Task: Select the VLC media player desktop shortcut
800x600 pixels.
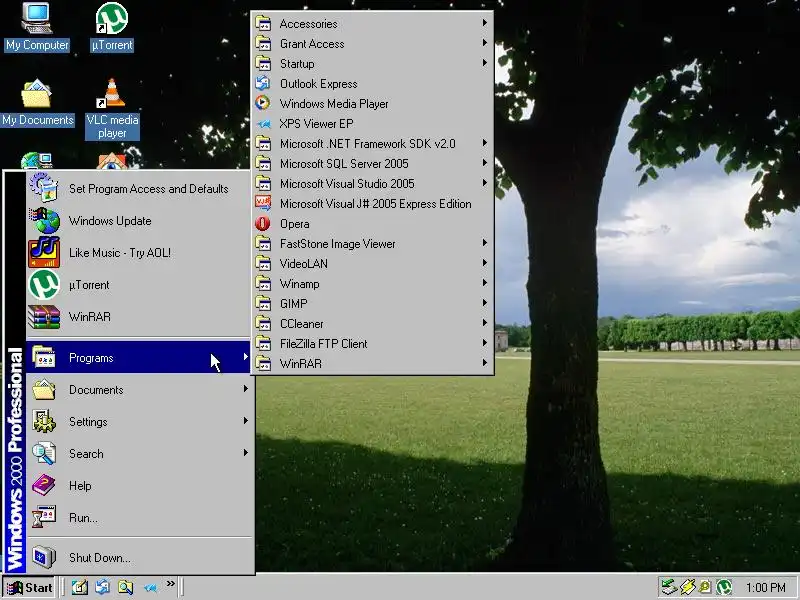Action: pos(112,109)
